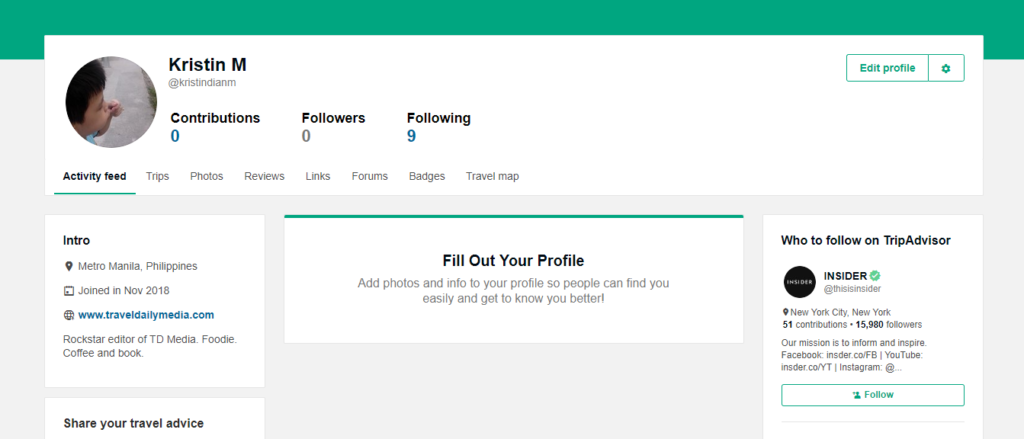Click the Following count of 9
Screen dimensions: 1024x439
pyautogui.click(x=411, y=136)
